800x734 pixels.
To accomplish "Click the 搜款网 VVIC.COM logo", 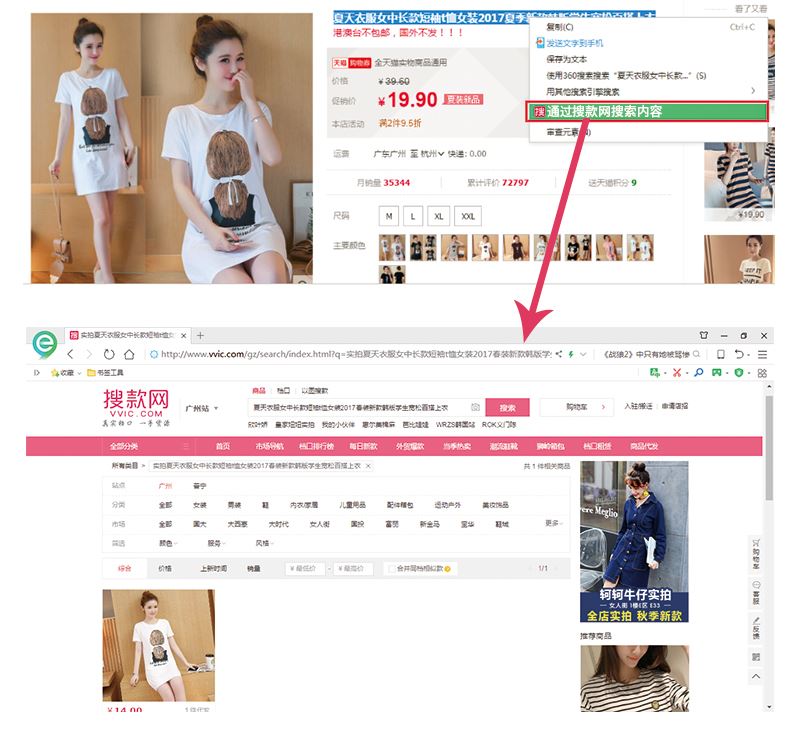I will click(x=136, y=407).
